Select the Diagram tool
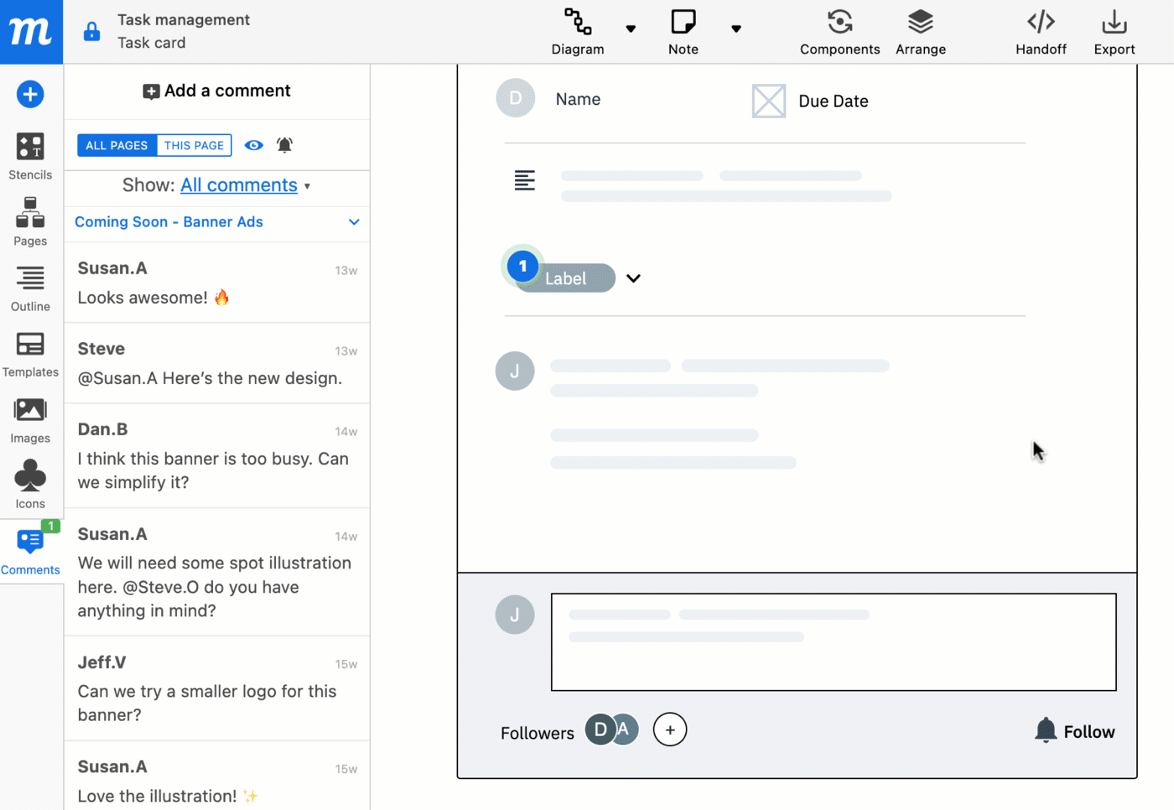Viewport: 1174px width, 810px height. [x=578, y=32]
